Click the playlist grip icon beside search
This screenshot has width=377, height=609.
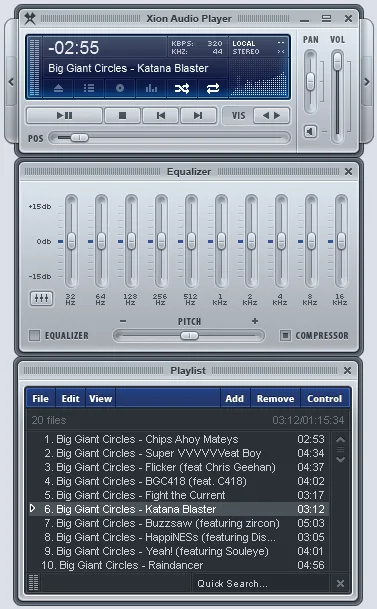[x=33, y=583]
